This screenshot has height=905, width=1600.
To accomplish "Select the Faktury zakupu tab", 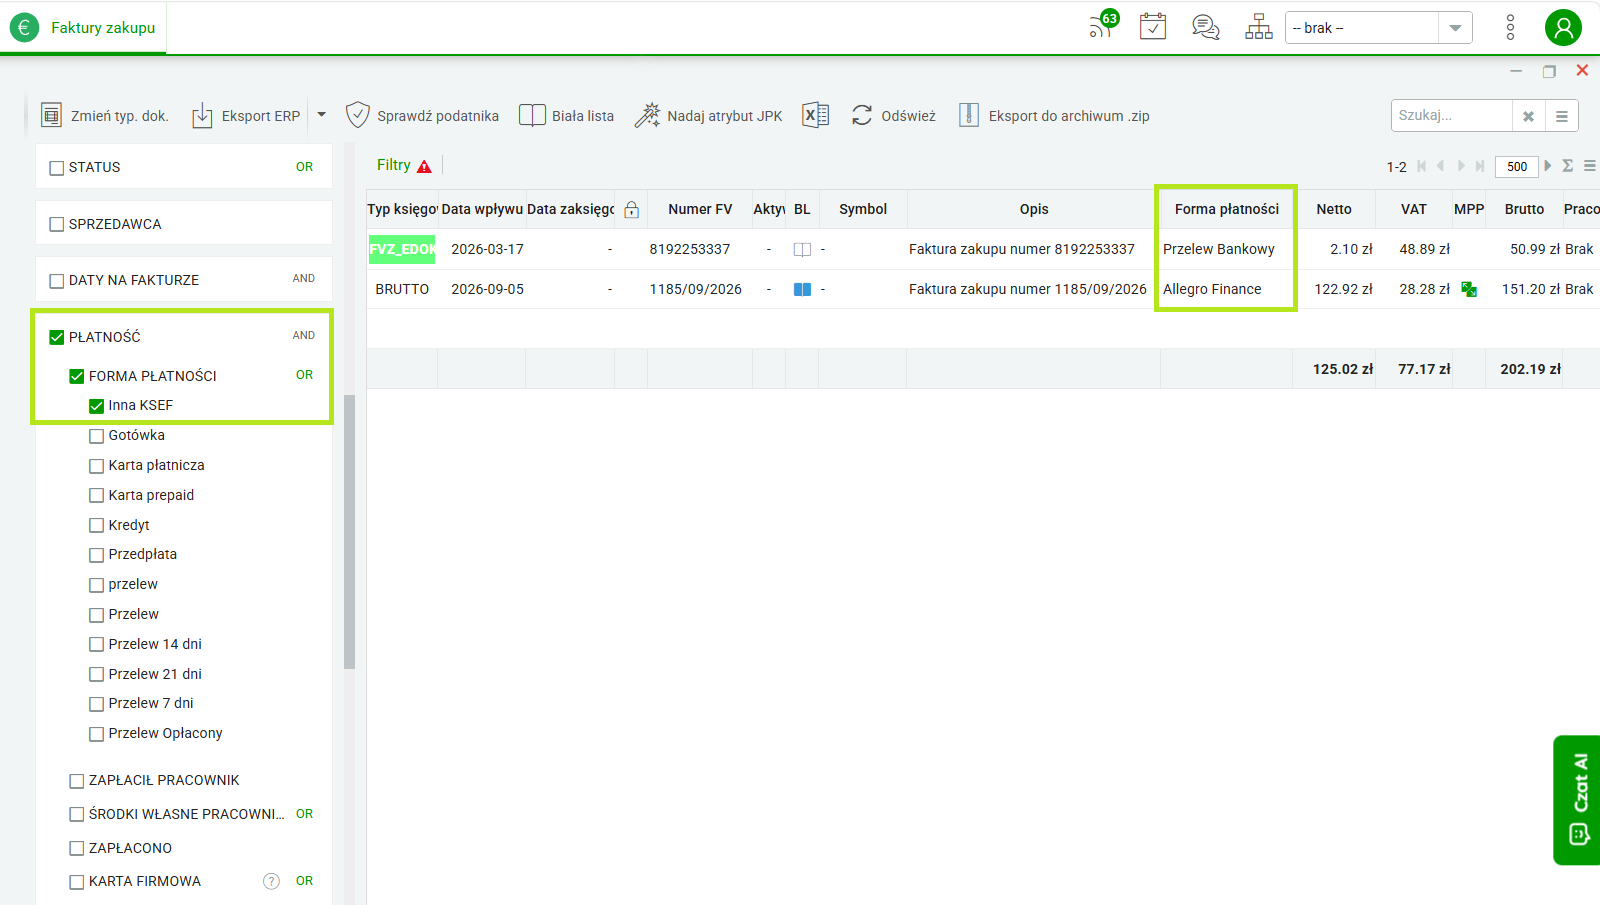I will (x=84, y=28).
